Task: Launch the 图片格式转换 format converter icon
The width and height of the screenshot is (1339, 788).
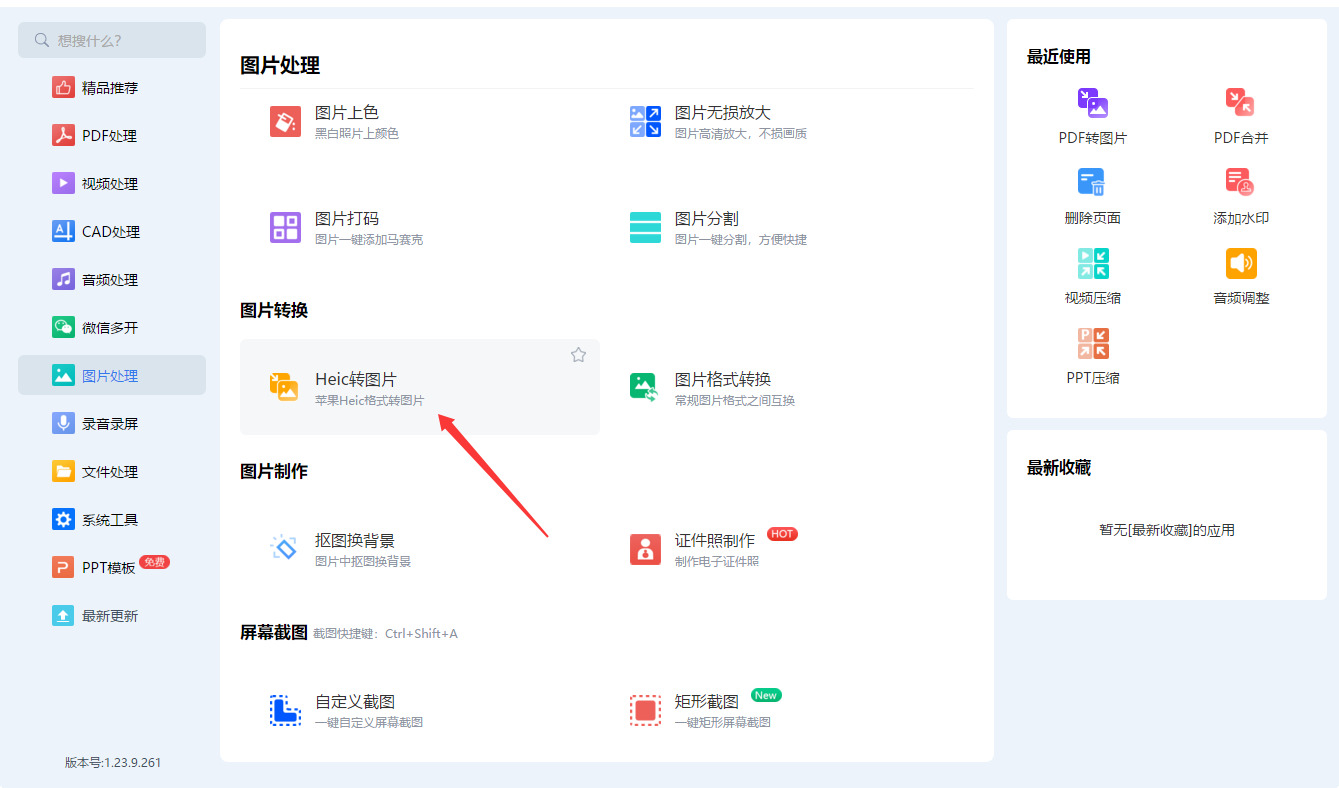Action: [645, 387]
